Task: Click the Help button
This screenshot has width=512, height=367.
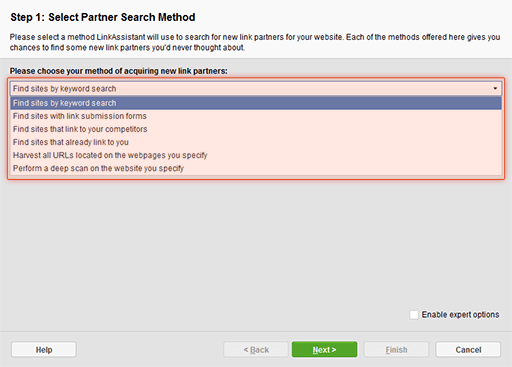Action: pyautogui.click(x=44, y=349)
